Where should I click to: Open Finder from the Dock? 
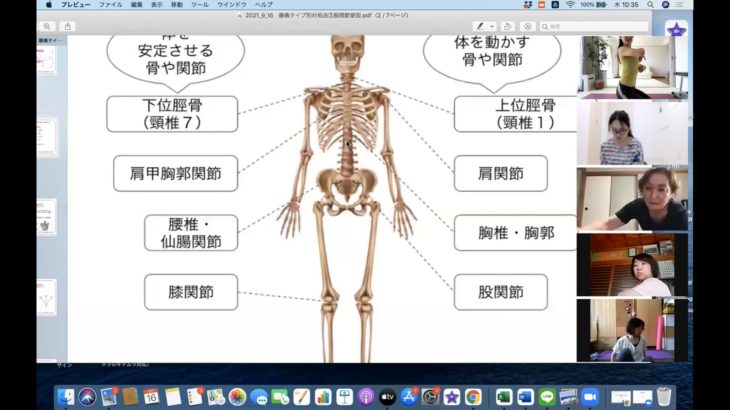pos(66,397)
